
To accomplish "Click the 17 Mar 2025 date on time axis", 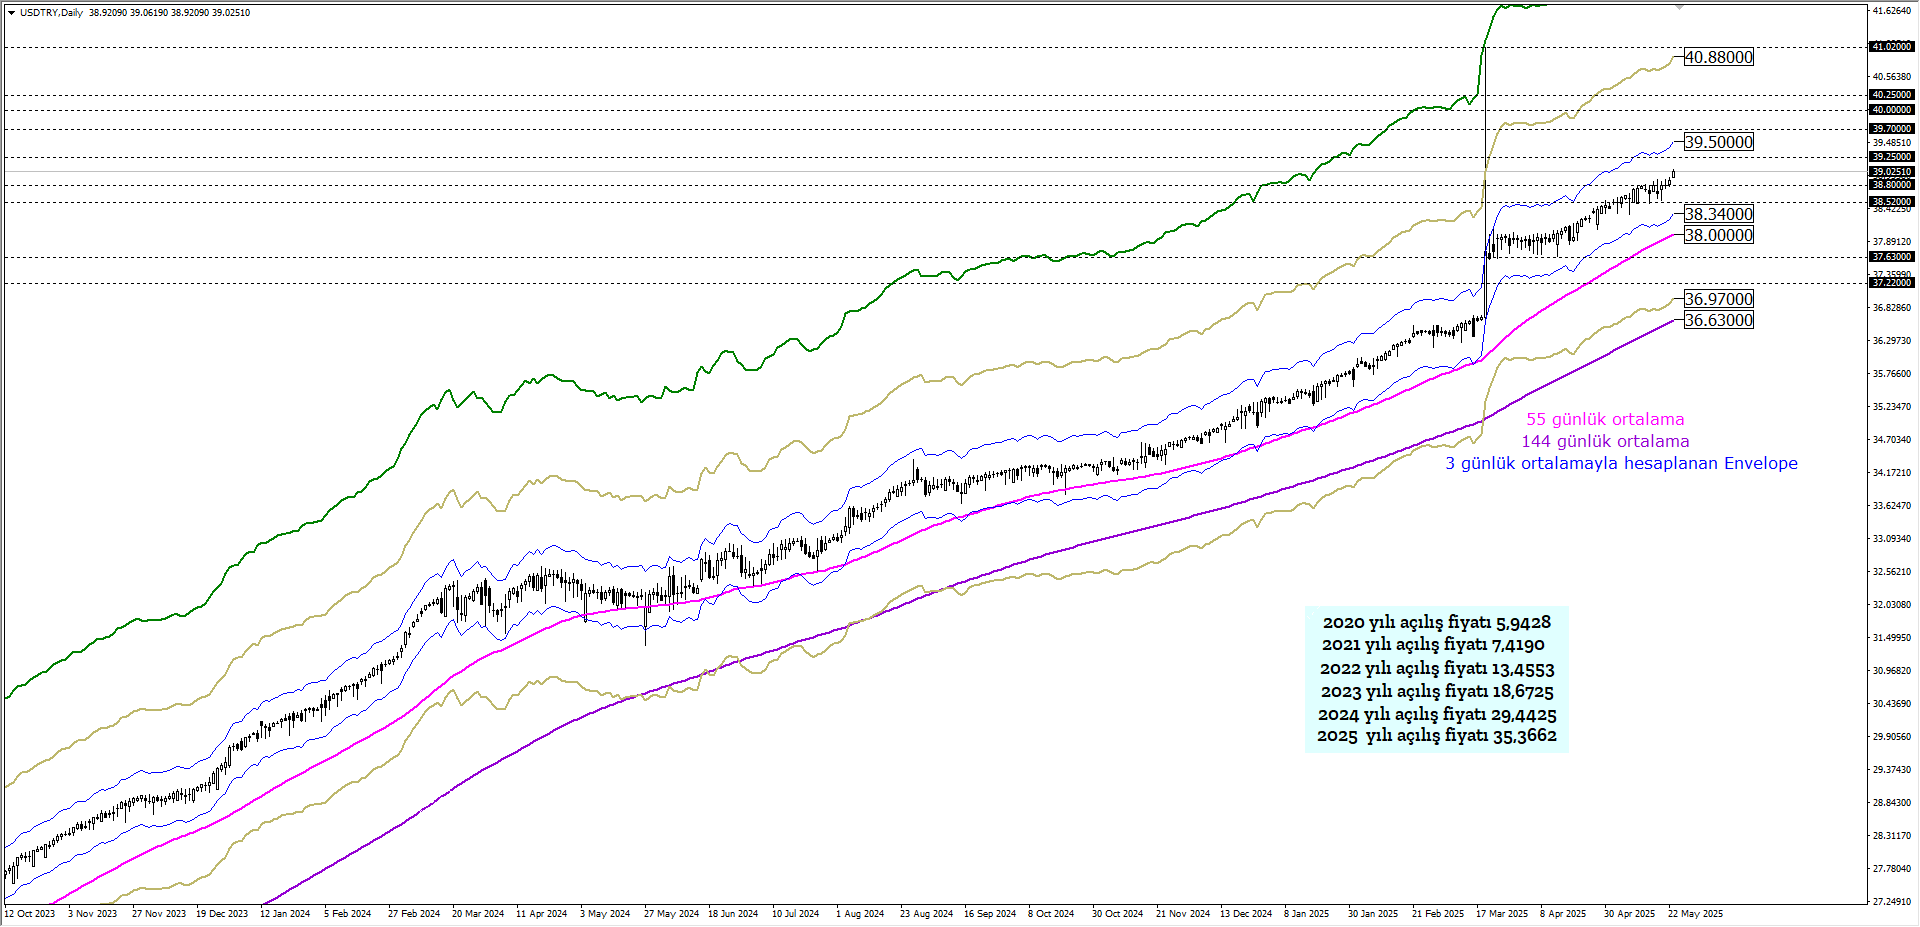I will coord(1502,914).
